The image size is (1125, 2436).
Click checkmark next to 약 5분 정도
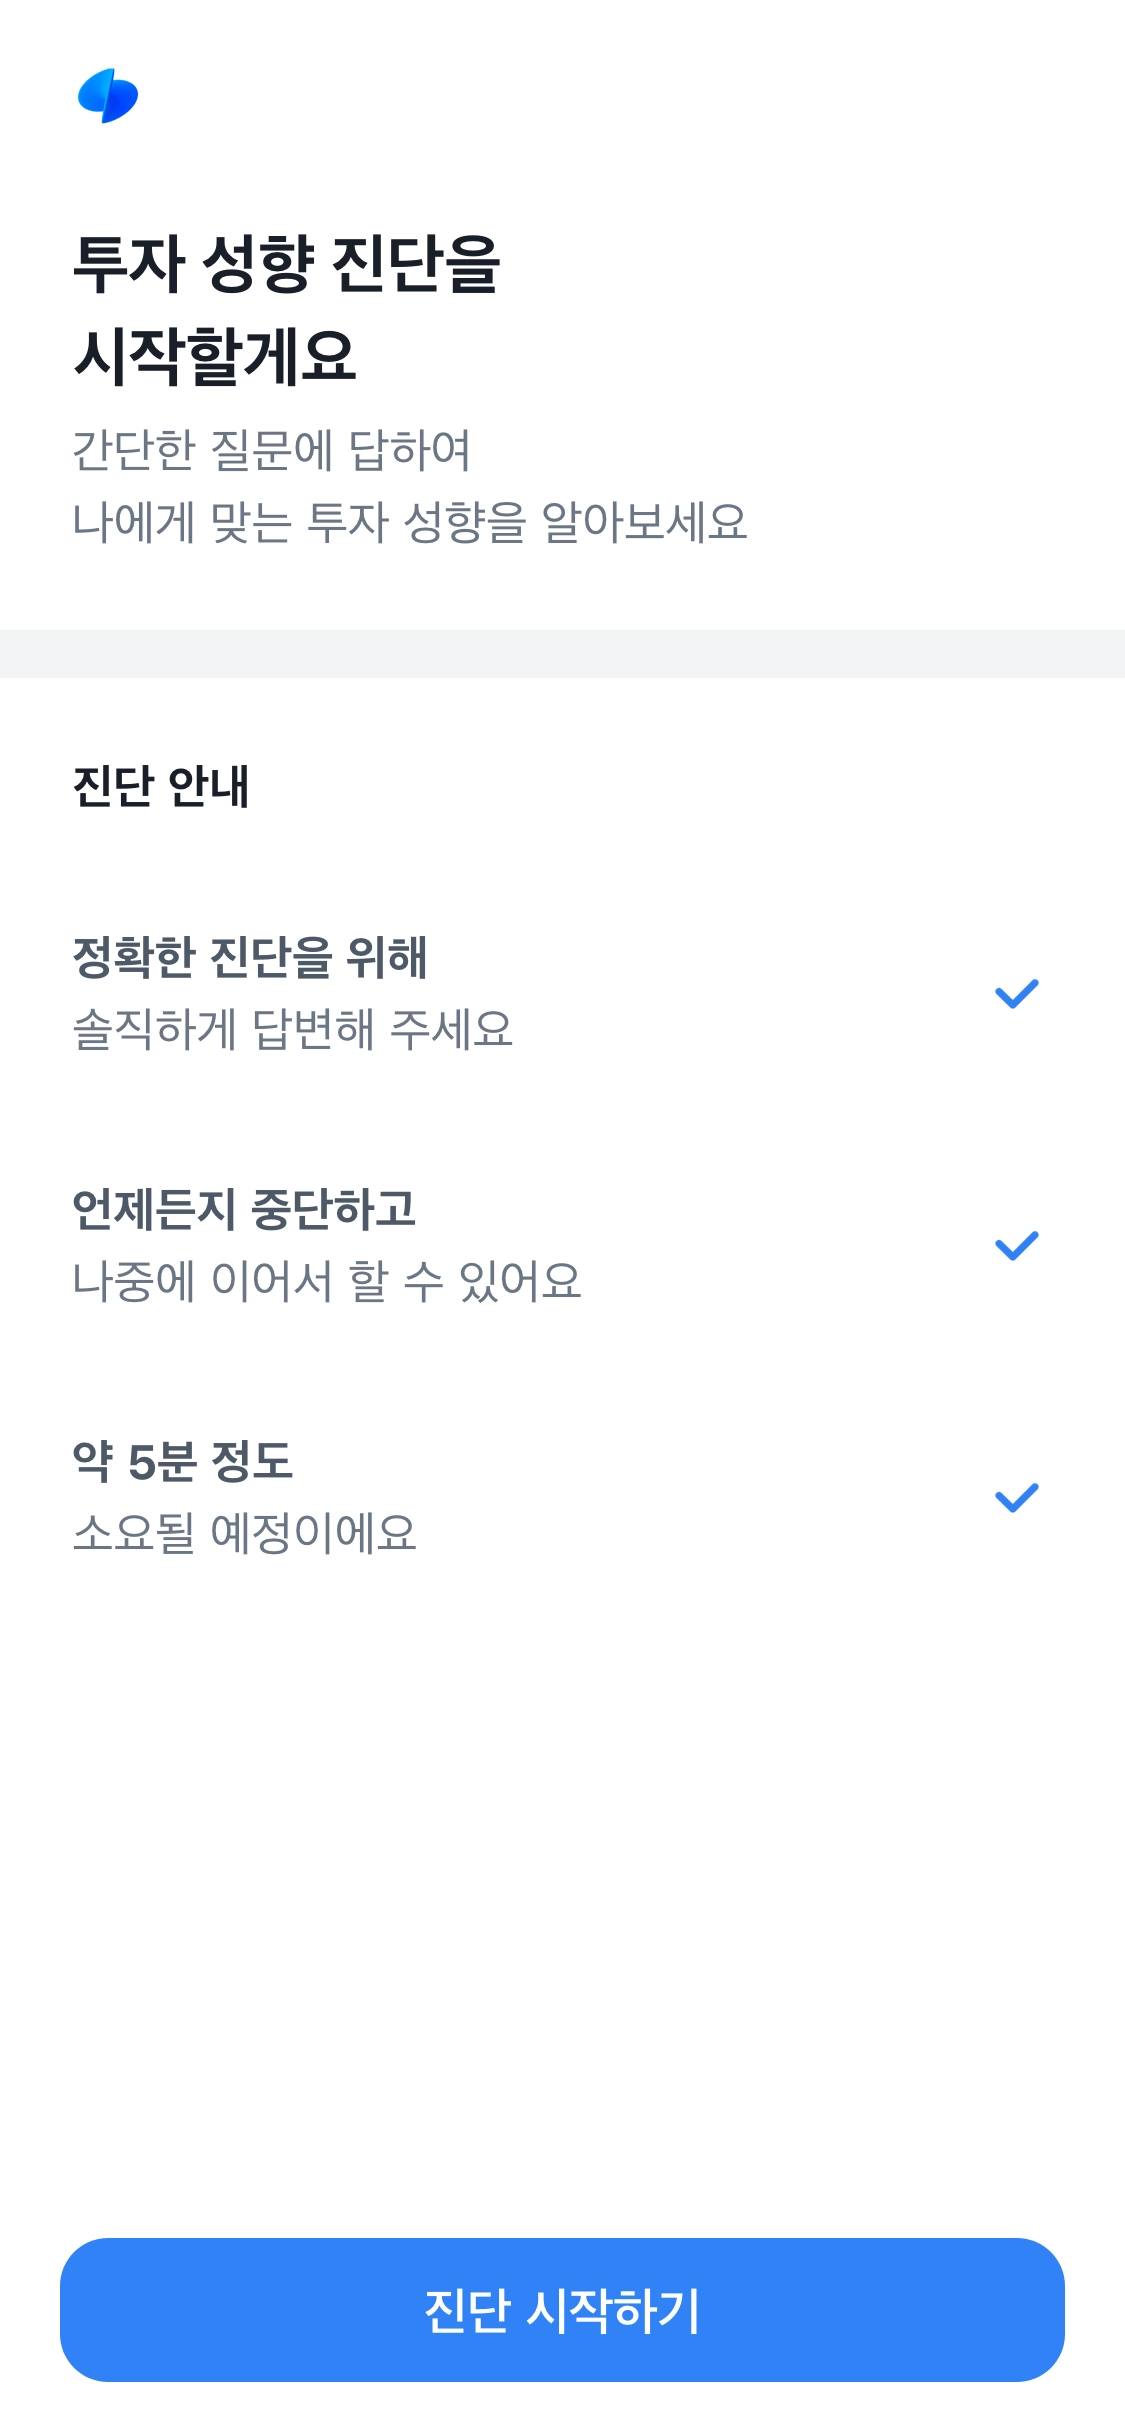point(1017,1498)
